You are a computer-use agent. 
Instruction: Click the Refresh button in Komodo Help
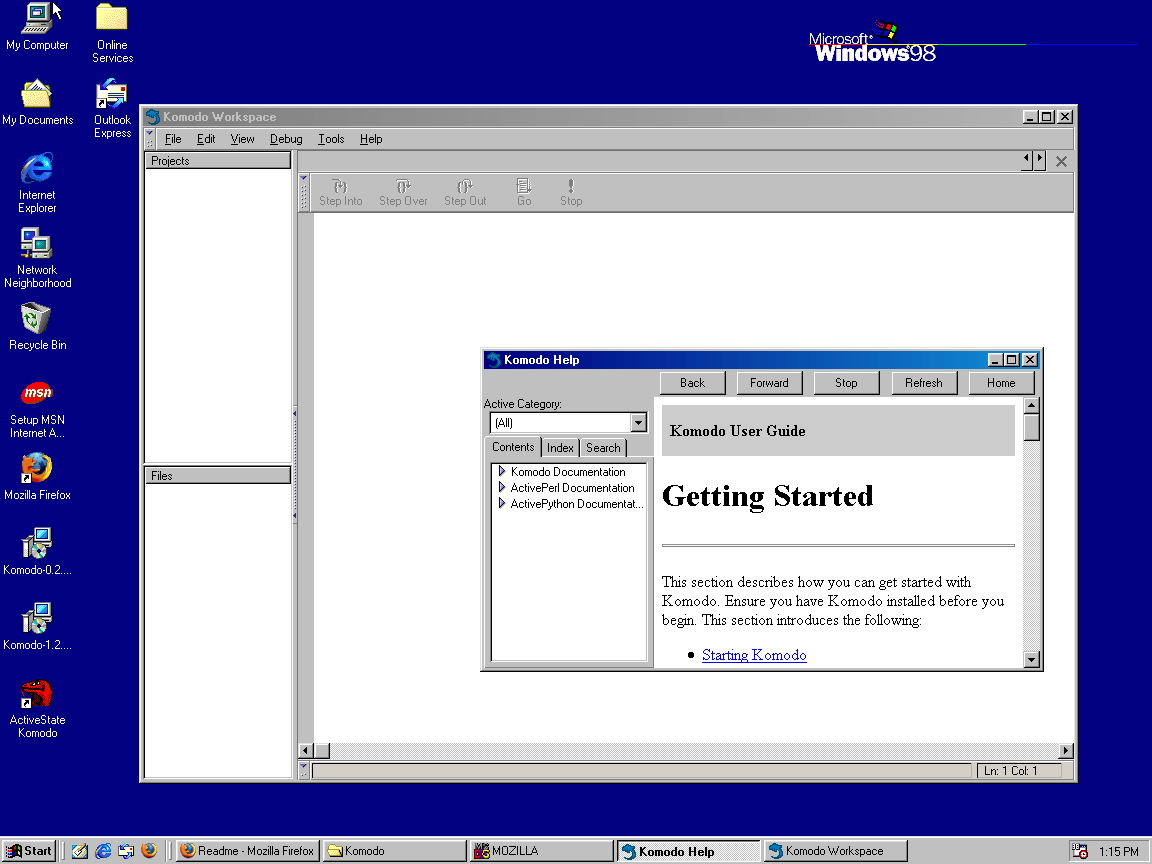[x=924, y=383]
